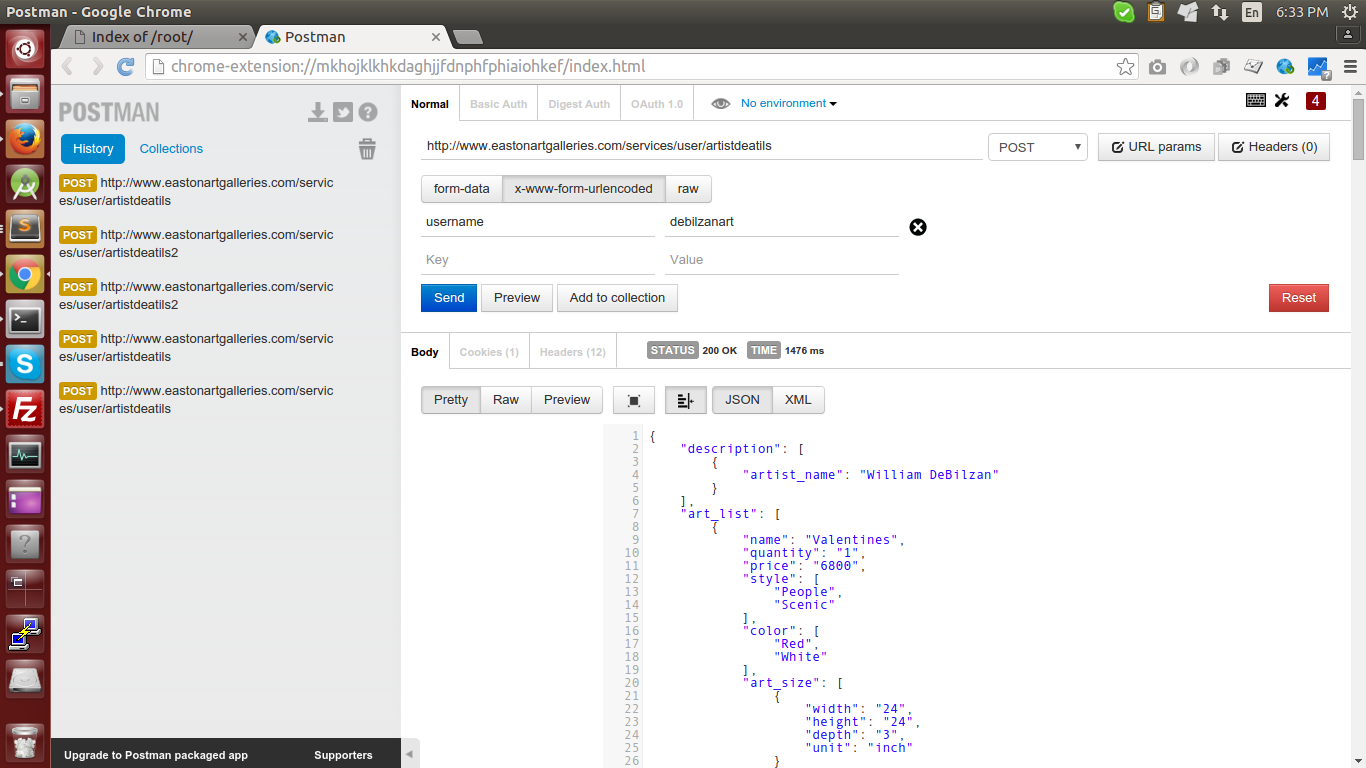Remove the username parameter row

pyautogui.click(x=918, y=227)
